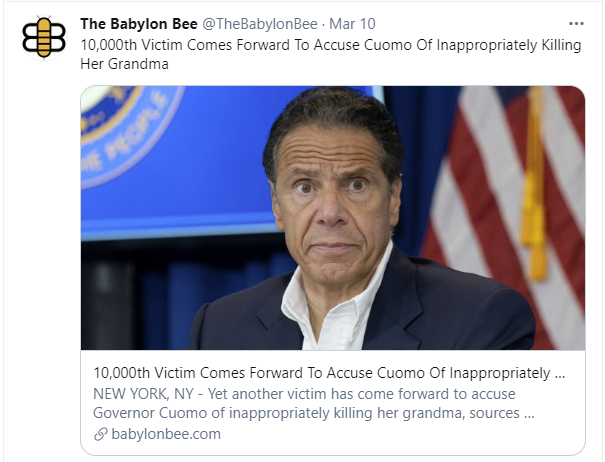605x462 pixels.
Task: Click the word "Grandma" in the tweet text
Action: [138, 63]
